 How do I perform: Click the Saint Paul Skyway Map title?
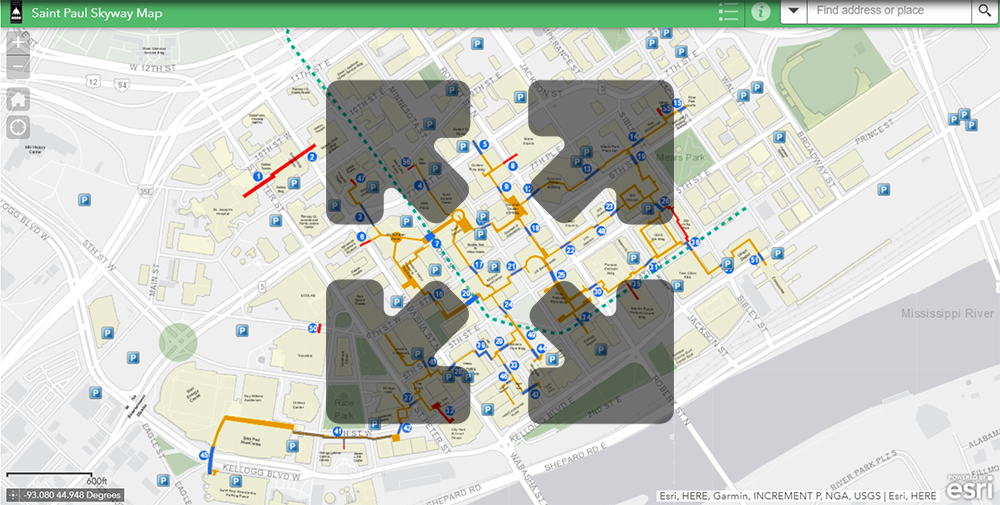pos(97,13)
